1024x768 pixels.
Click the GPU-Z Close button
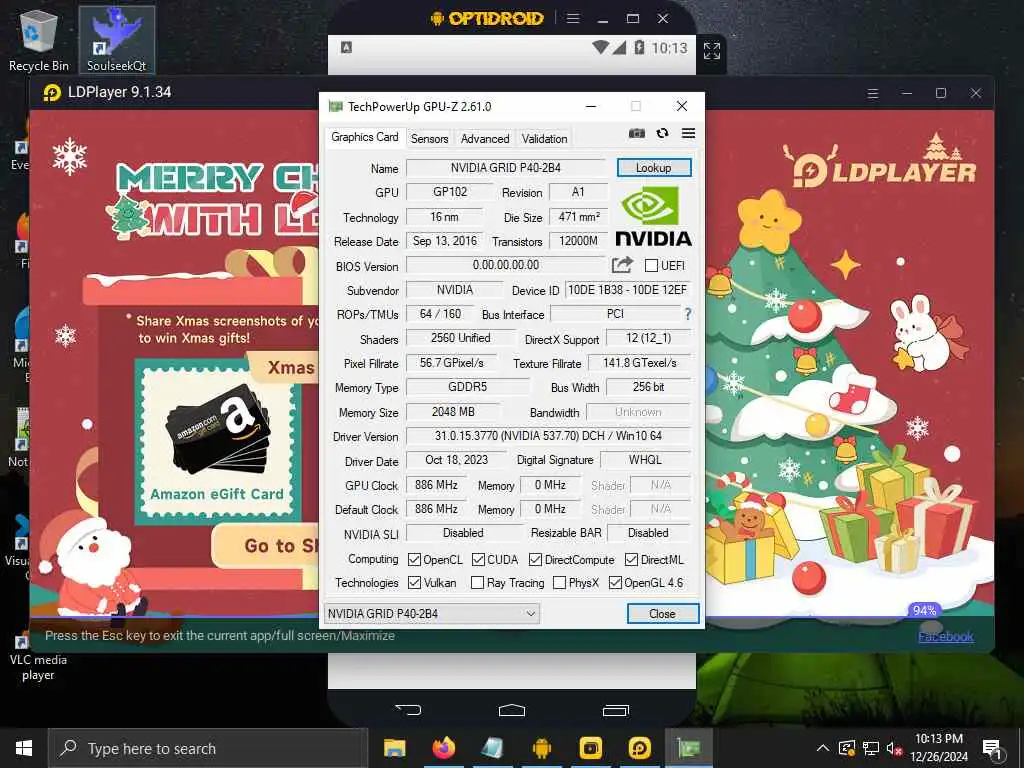click(662, 614)
